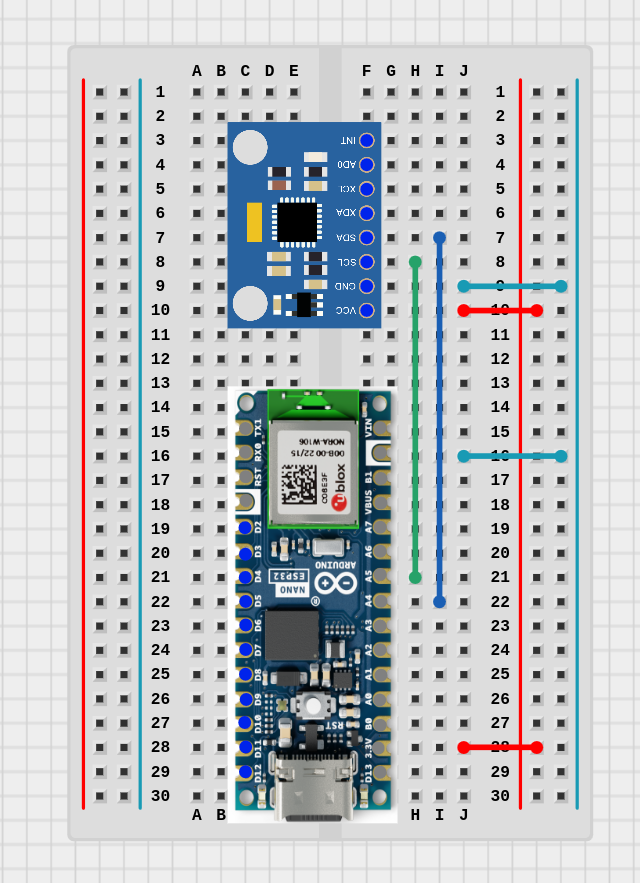Select the VCC pin on the sensor module

pos(367,310)
